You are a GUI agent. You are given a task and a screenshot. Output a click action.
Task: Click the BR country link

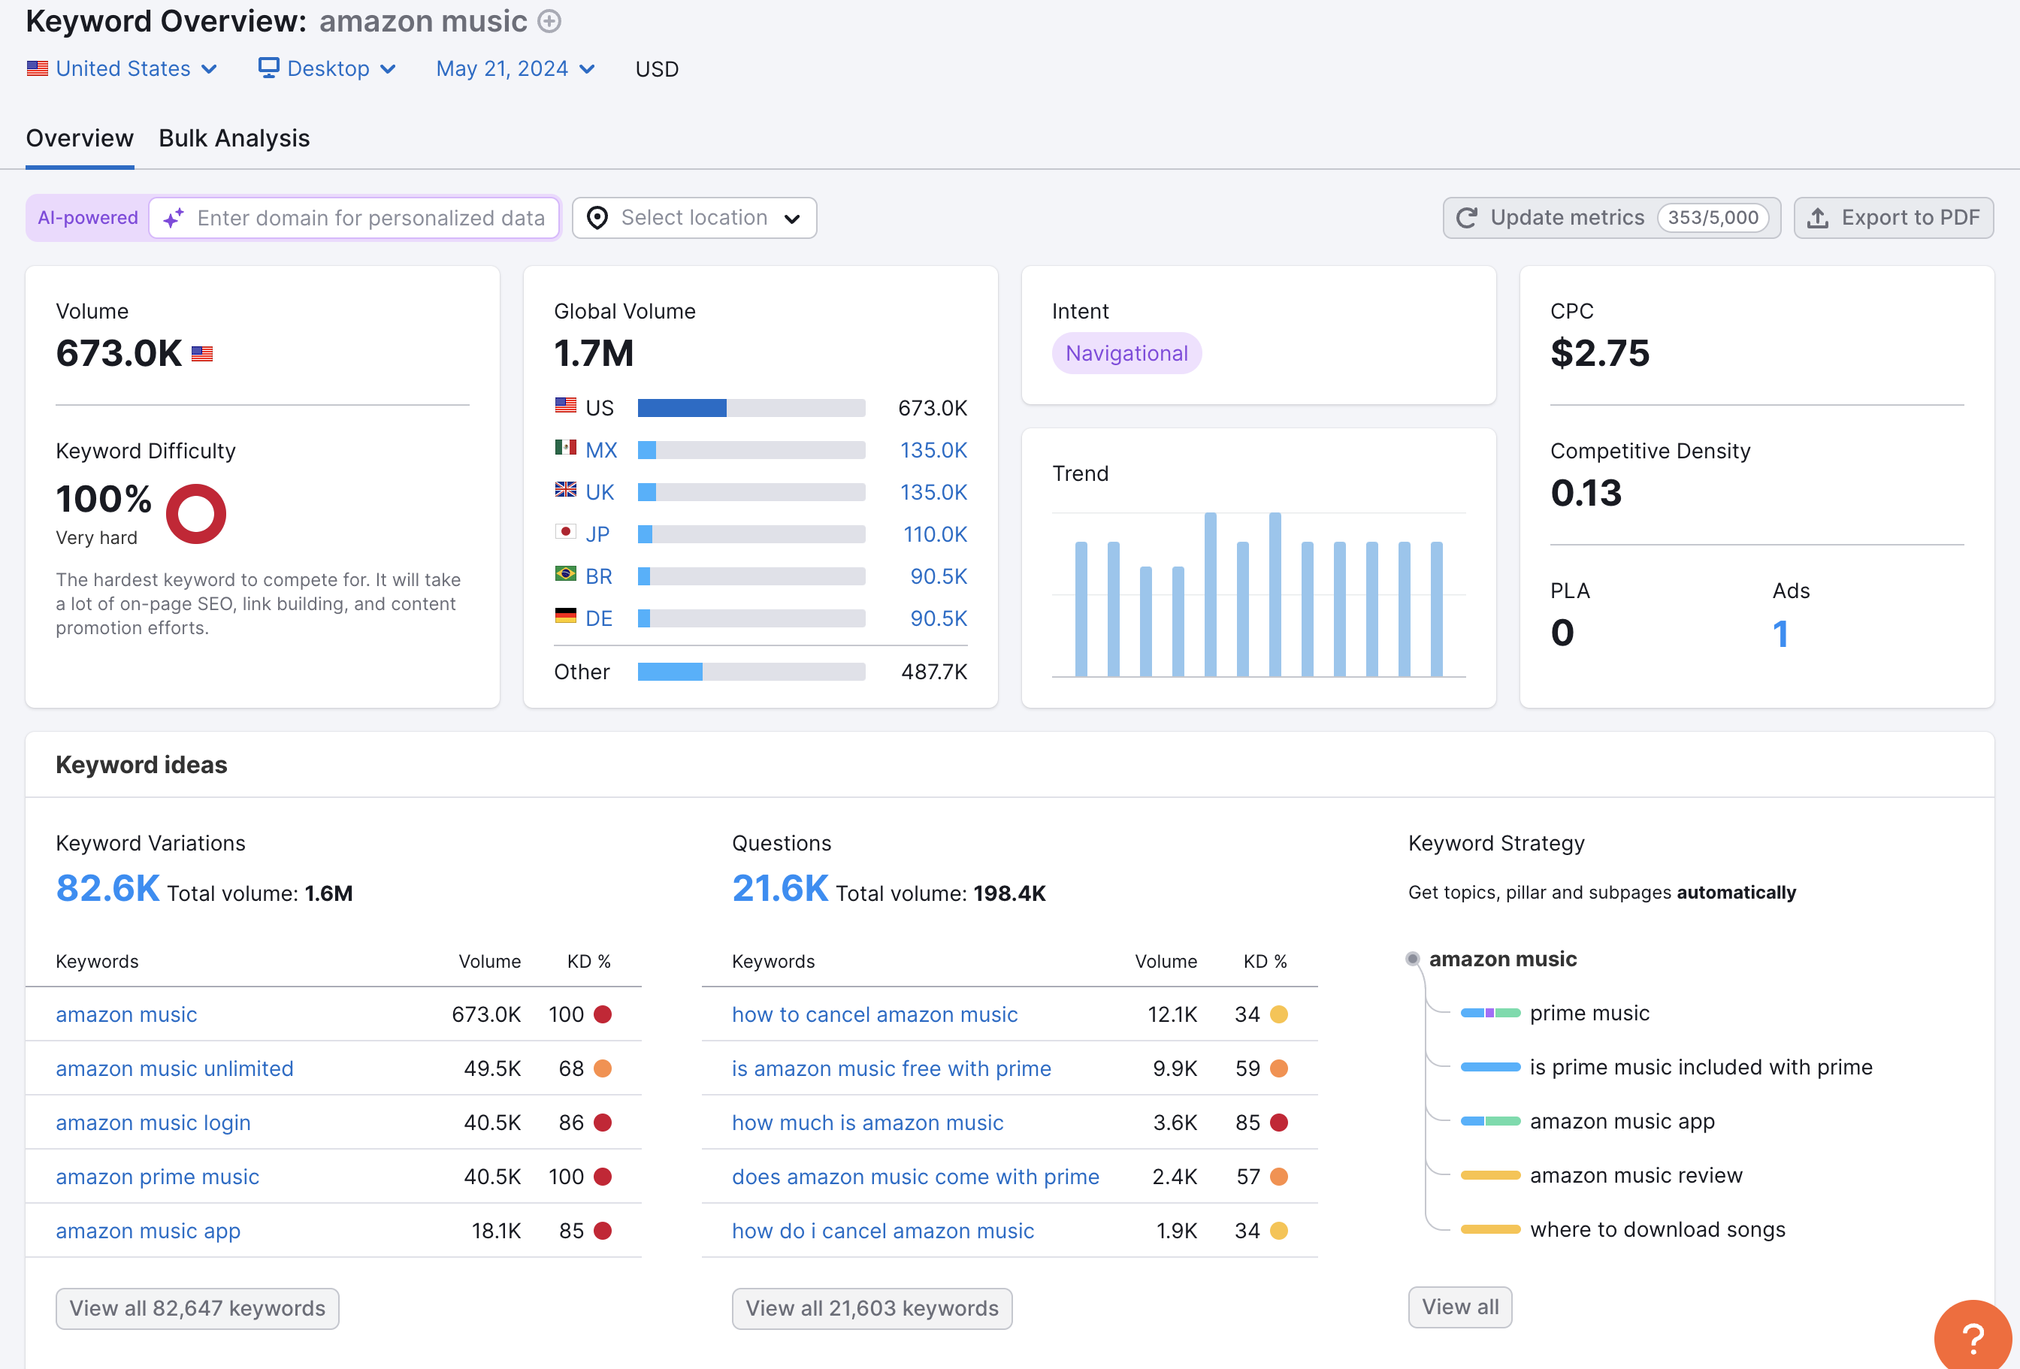(599, 576)
